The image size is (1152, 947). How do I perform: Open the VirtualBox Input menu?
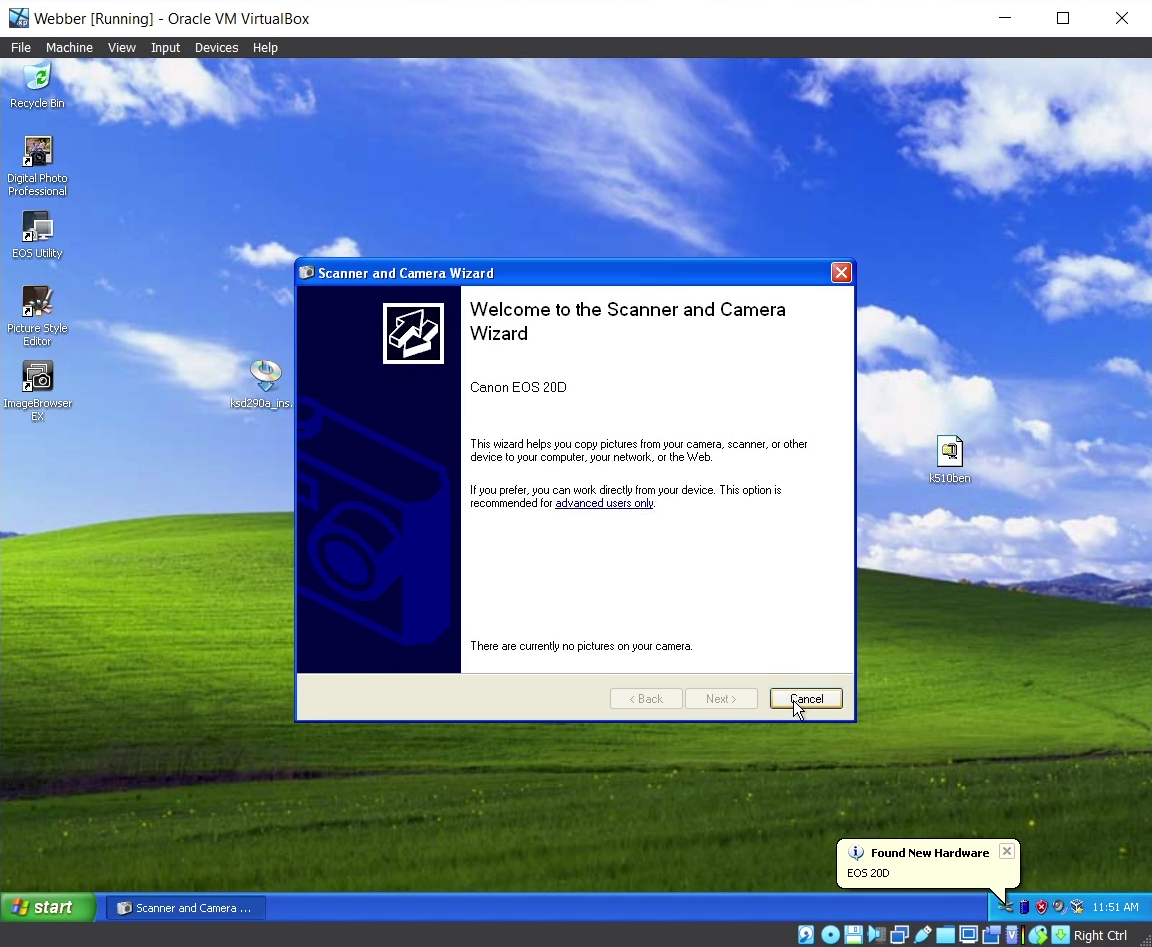(165, 47)
